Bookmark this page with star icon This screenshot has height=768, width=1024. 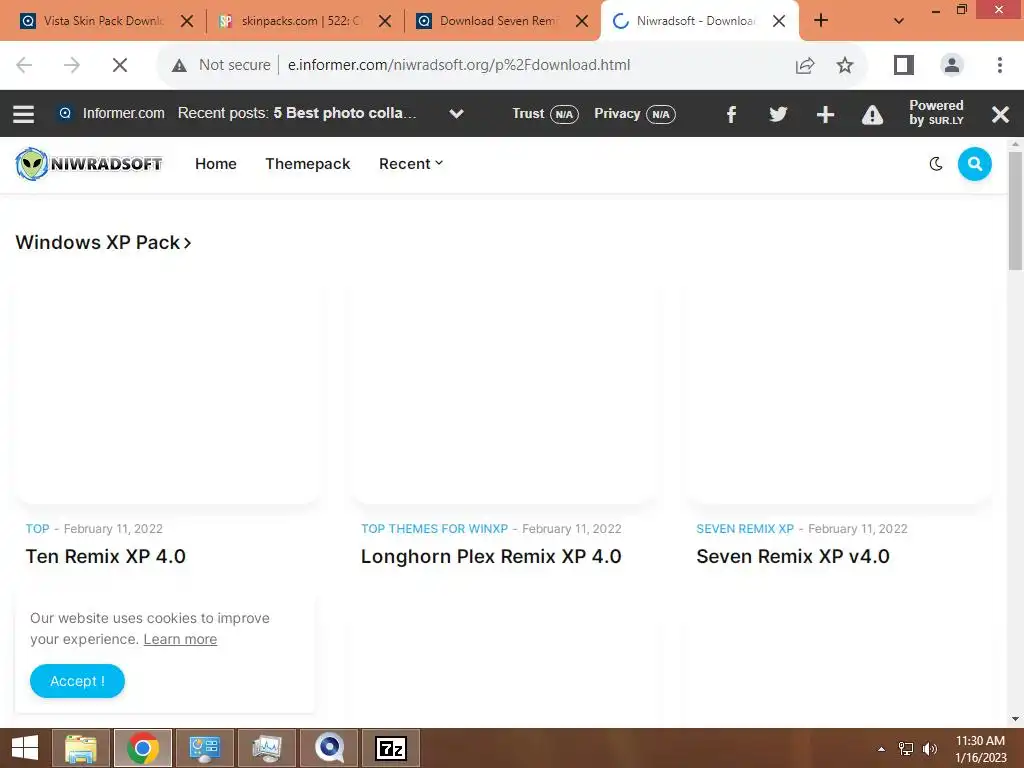[x=845, y=65]
